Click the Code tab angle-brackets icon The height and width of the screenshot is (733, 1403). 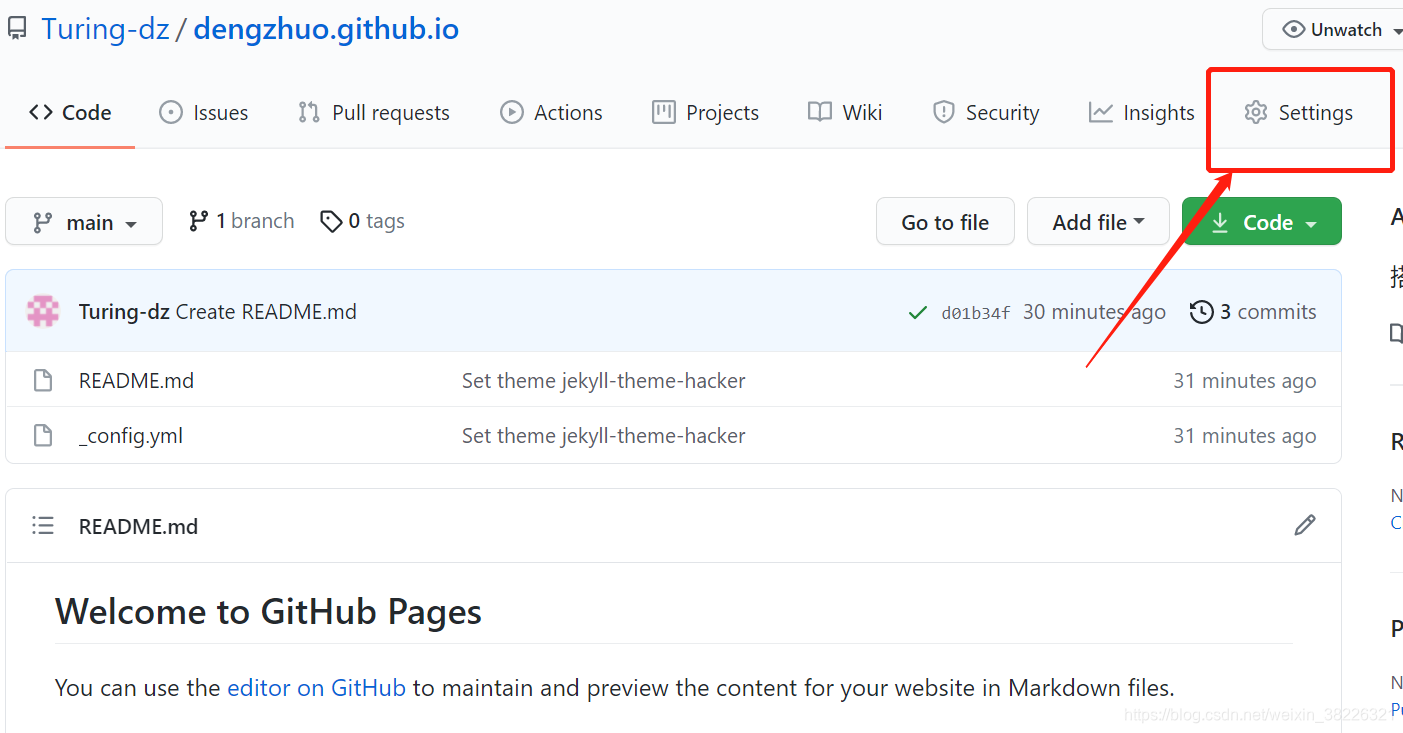click(41, 113)
